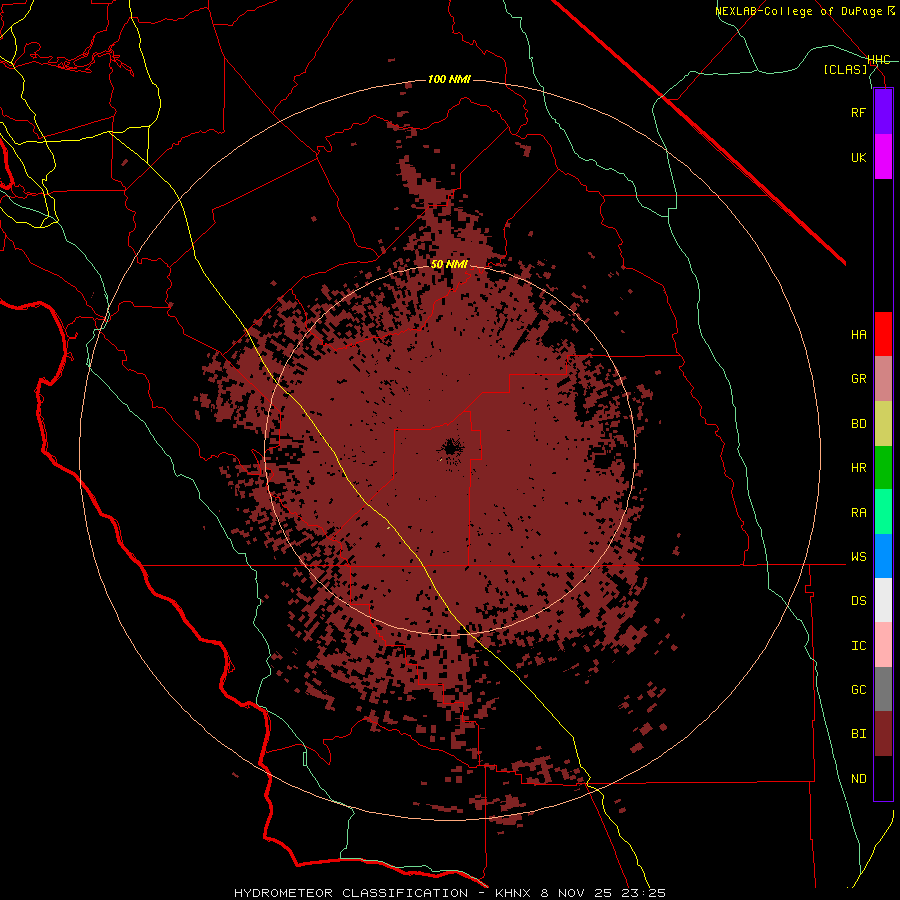Click the NEXLAB-College of DuPage credit text
900x900 pixels.
805,11
